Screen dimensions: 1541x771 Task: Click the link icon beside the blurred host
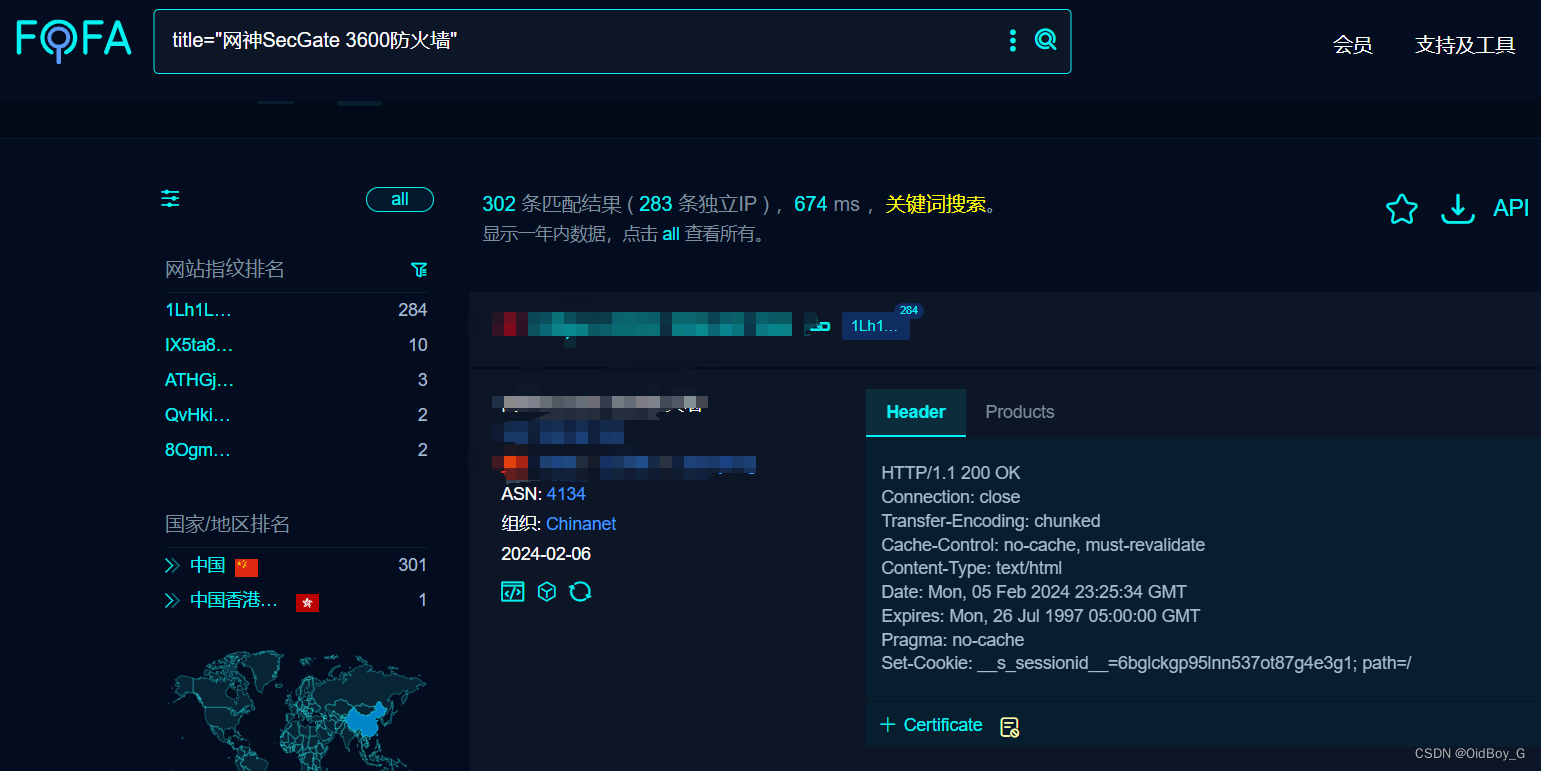point(820,325)
